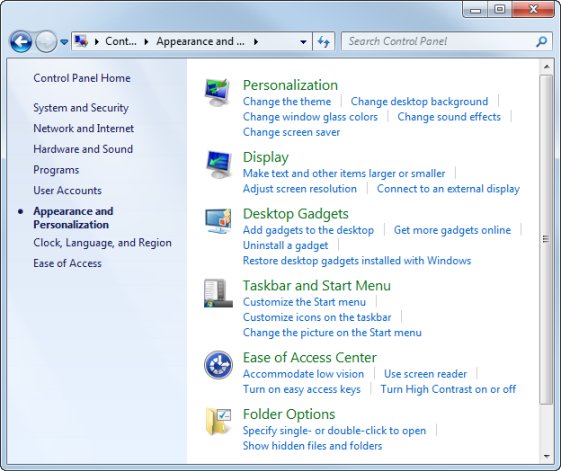This screenshot has height=471, width=561.
Task: Click Accommodate low vision
Action: tap(303, 374)
